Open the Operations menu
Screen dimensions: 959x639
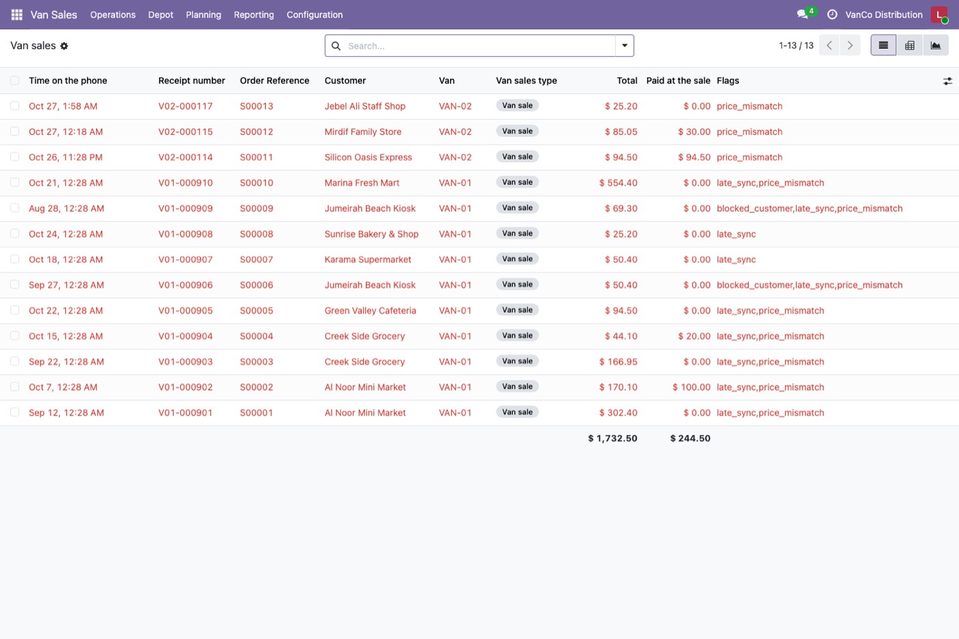pyautogui.click(x=113, y=15)
